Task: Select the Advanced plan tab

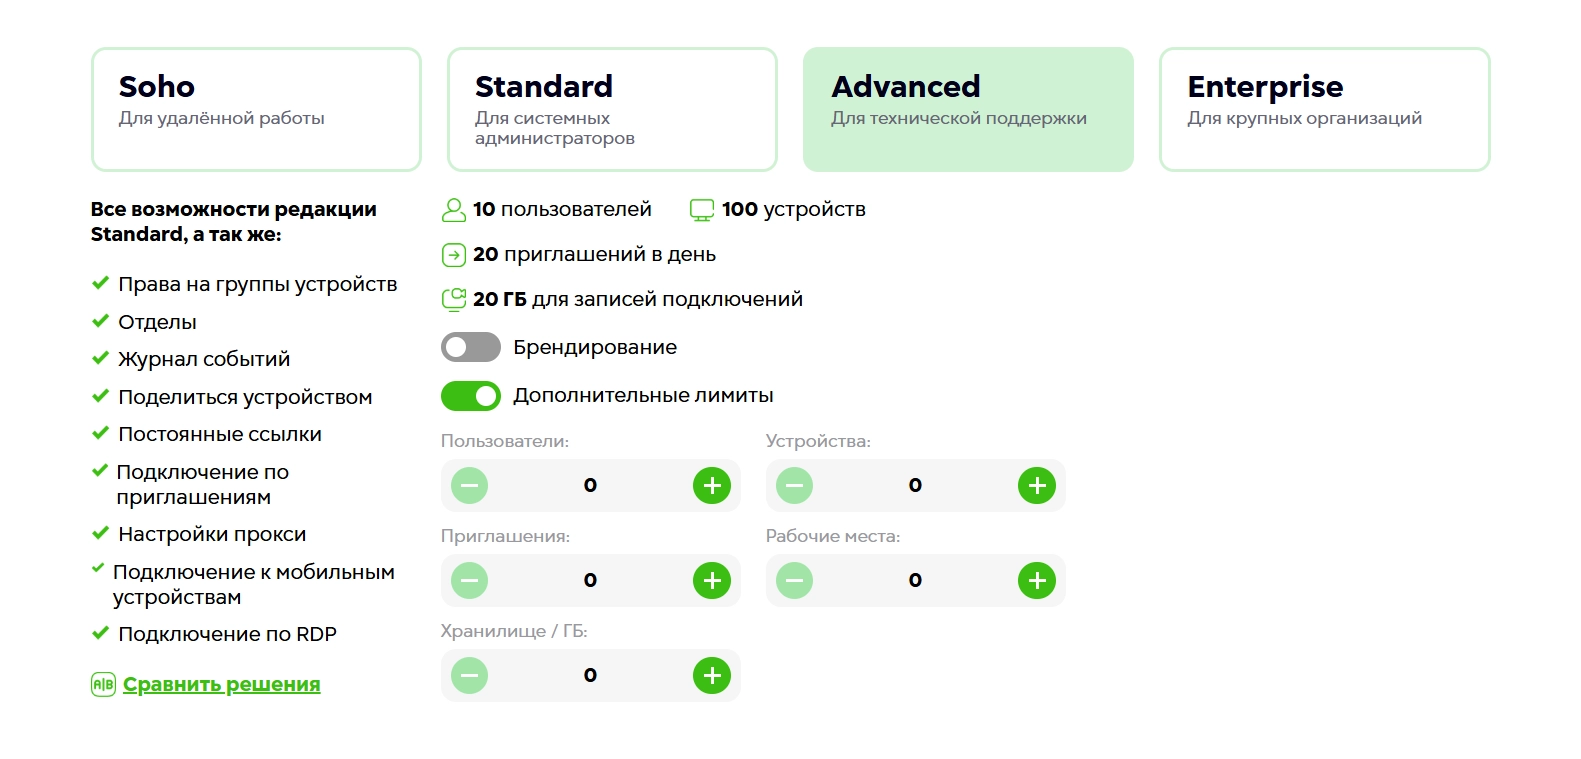Action: point(968,109)
